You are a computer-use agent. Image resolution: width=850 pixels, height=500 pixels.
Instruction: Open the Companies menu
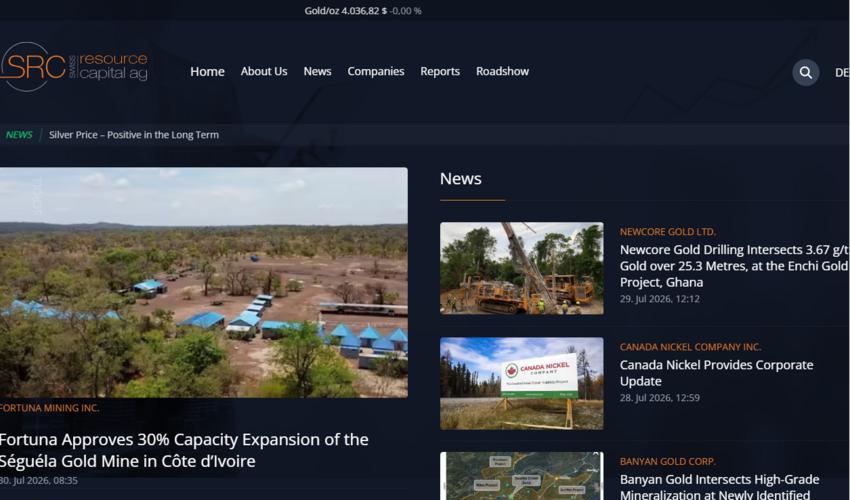click(376, 72)
